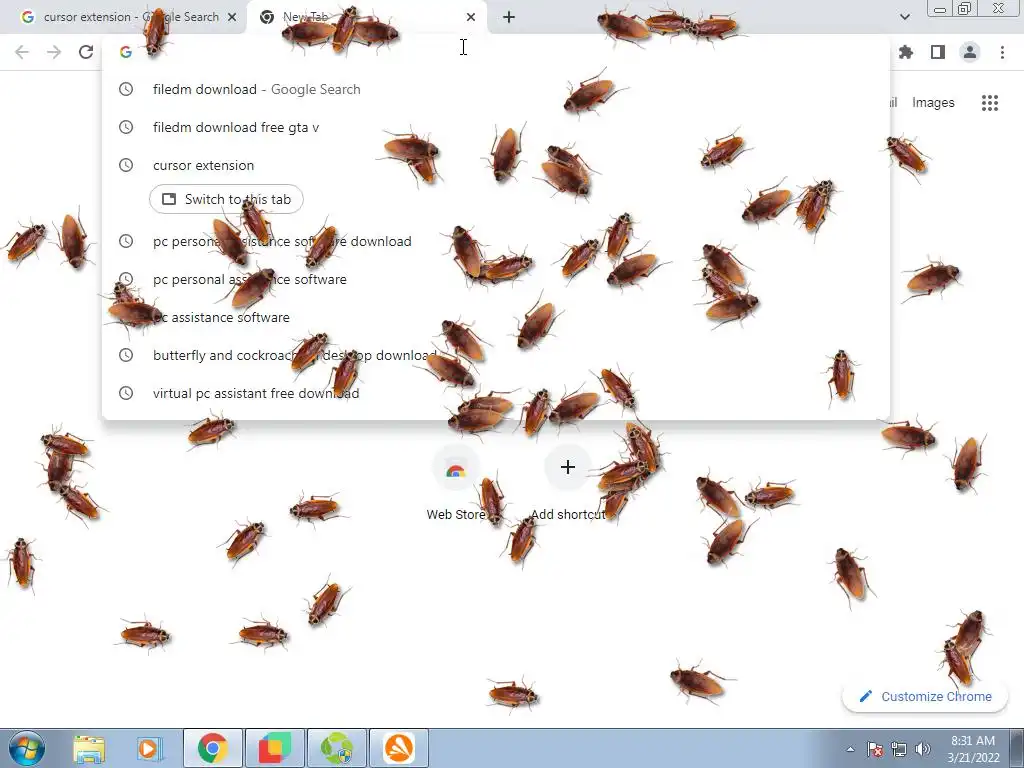Choose suggestion filedm download - Google Search
Image resolution: width=1024 pixels, height=768 pixels.
point(496,89)
